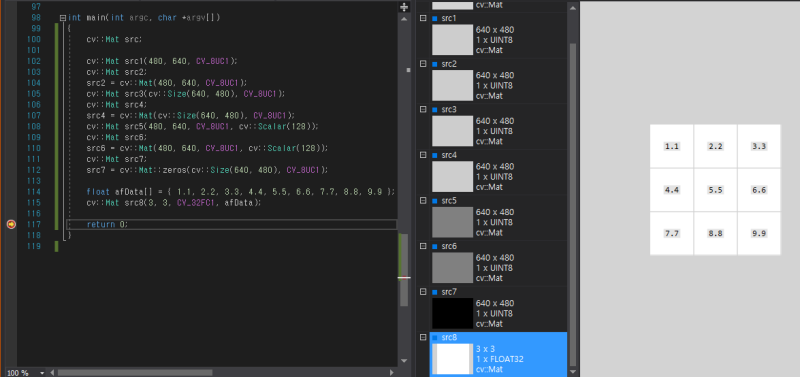Click the pixel cell showing 1.1

pos(671,146)
